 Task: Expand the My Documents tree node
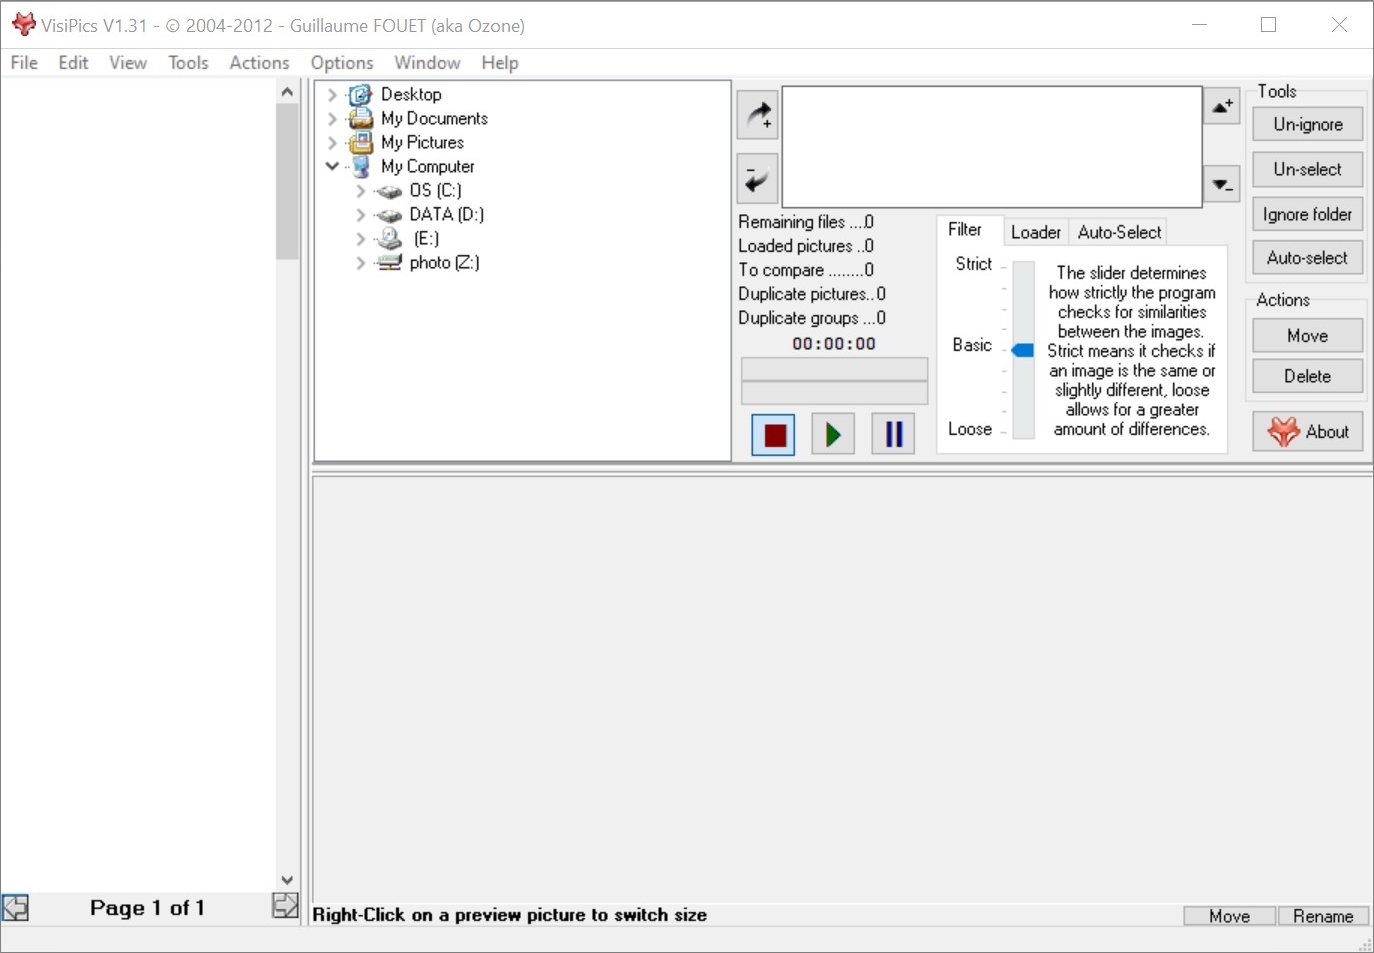point(332,119)
